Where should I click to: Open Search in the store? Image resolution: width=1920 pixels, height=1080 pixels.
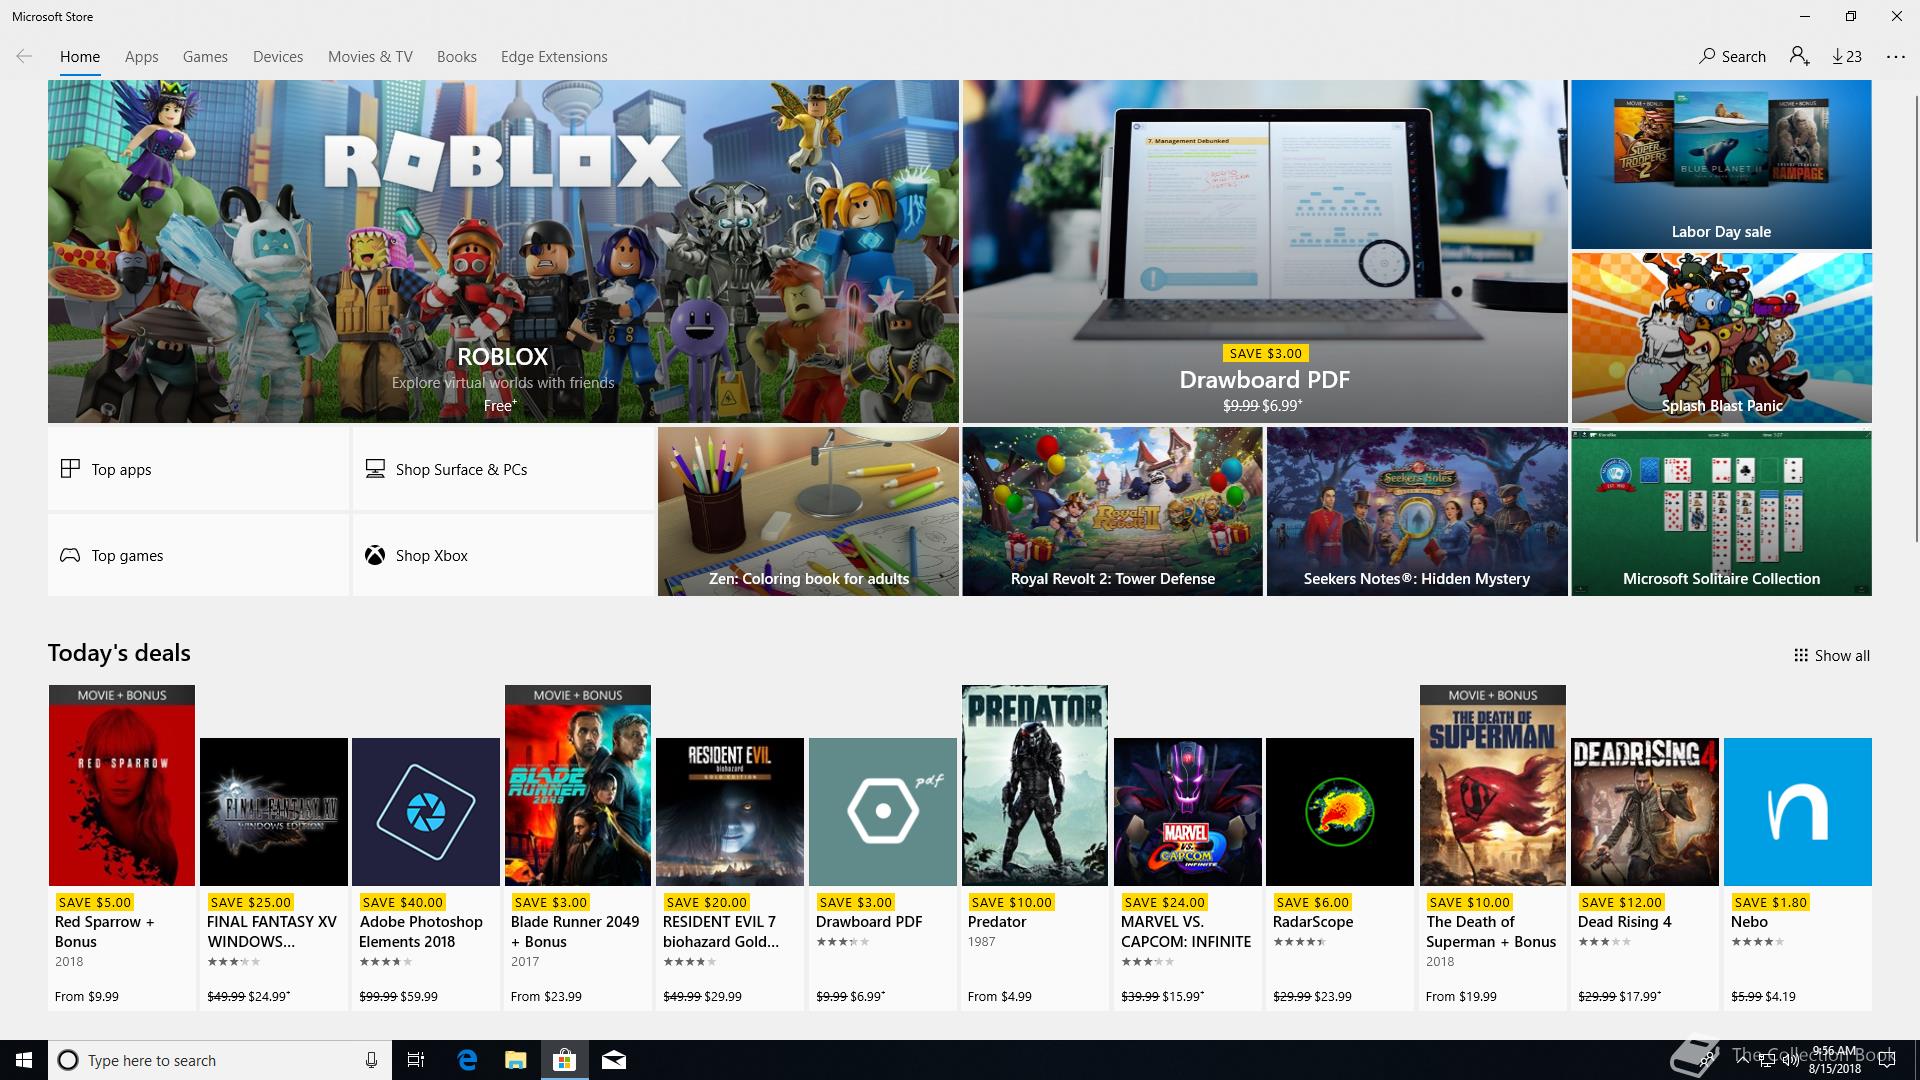tap(1733, 57)
